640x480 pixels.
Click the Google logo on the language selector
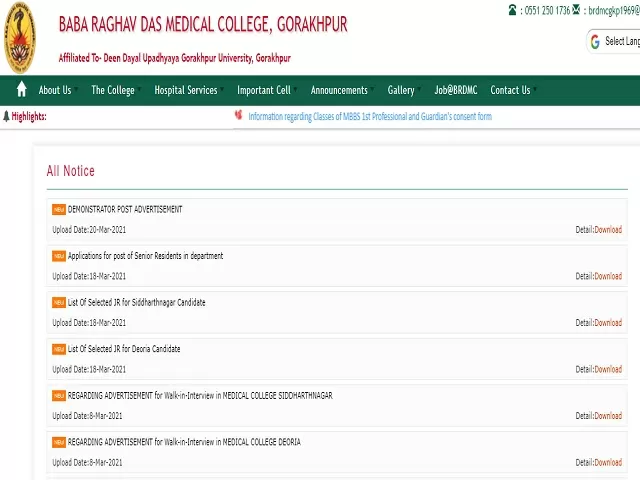[x=595, y=42]
